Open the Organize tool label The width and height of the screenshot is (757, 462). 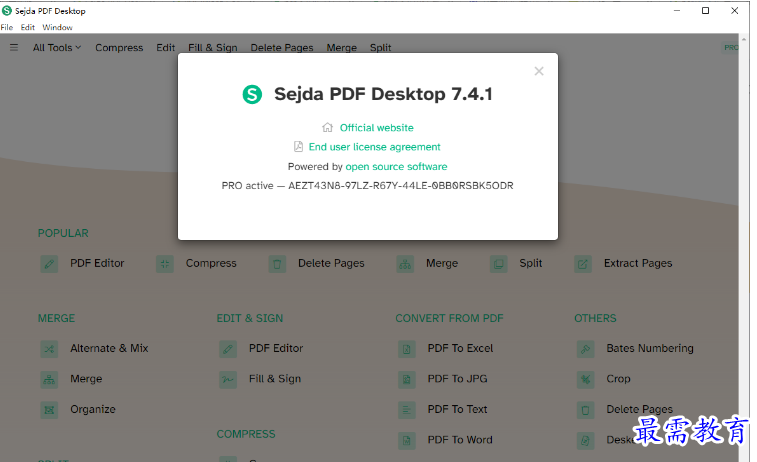93,409
